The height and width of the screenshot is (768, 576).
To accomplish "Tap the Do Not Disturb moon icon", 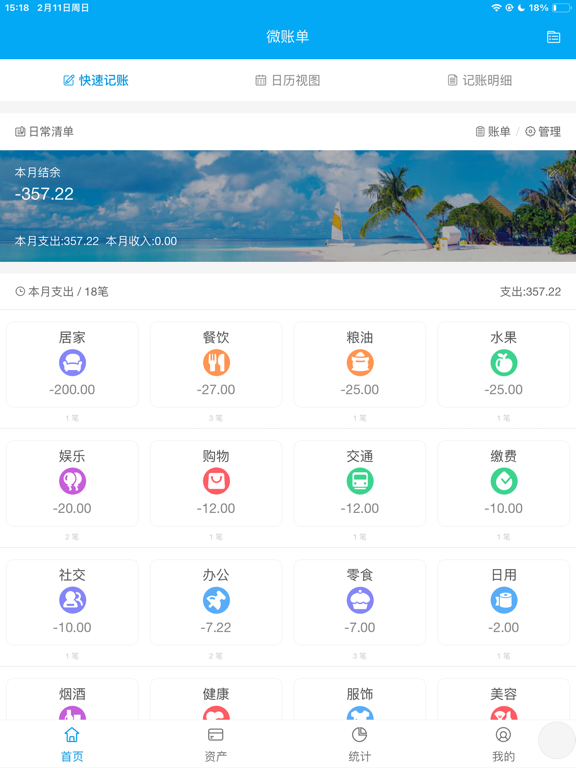I will [x=521, y=8].
